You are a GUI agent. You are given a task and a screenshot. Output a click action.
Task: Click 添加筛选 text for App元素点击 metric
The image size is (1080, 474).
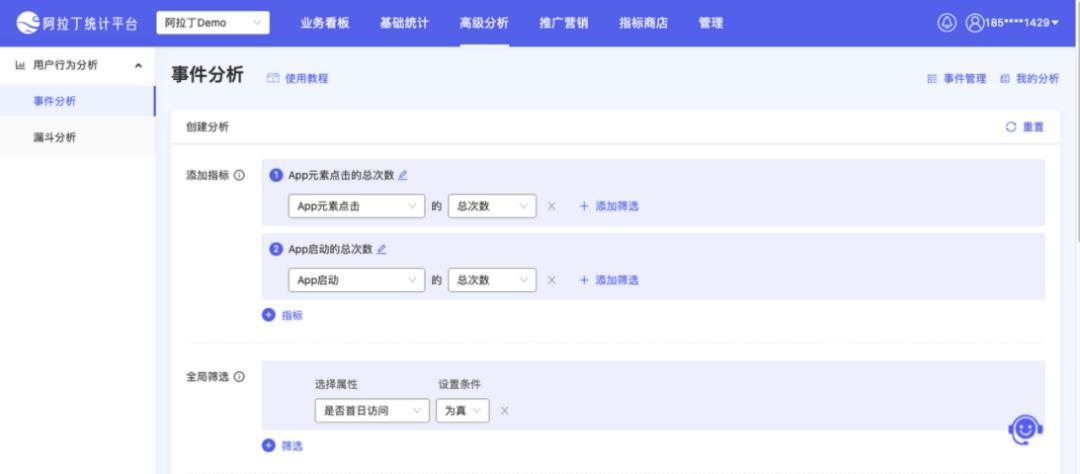pyautogui.click(x=617, y=206)
